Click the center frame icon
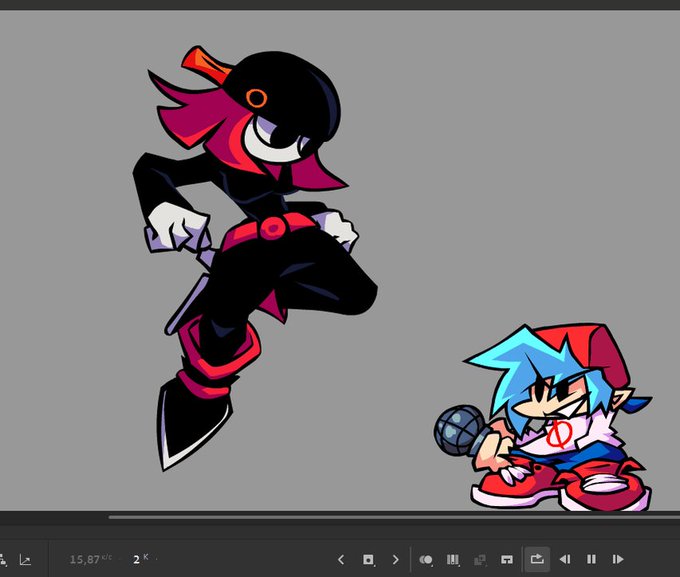The width and height of the screenshot is (680, 577). pyautogui.click(x=507, y=560)
